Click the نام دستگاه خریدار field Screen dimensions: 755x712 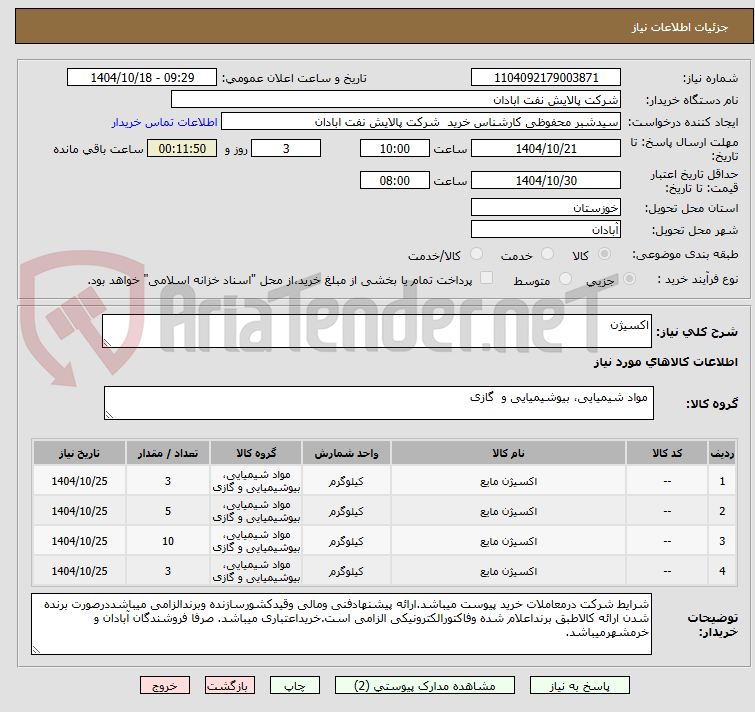396,100
